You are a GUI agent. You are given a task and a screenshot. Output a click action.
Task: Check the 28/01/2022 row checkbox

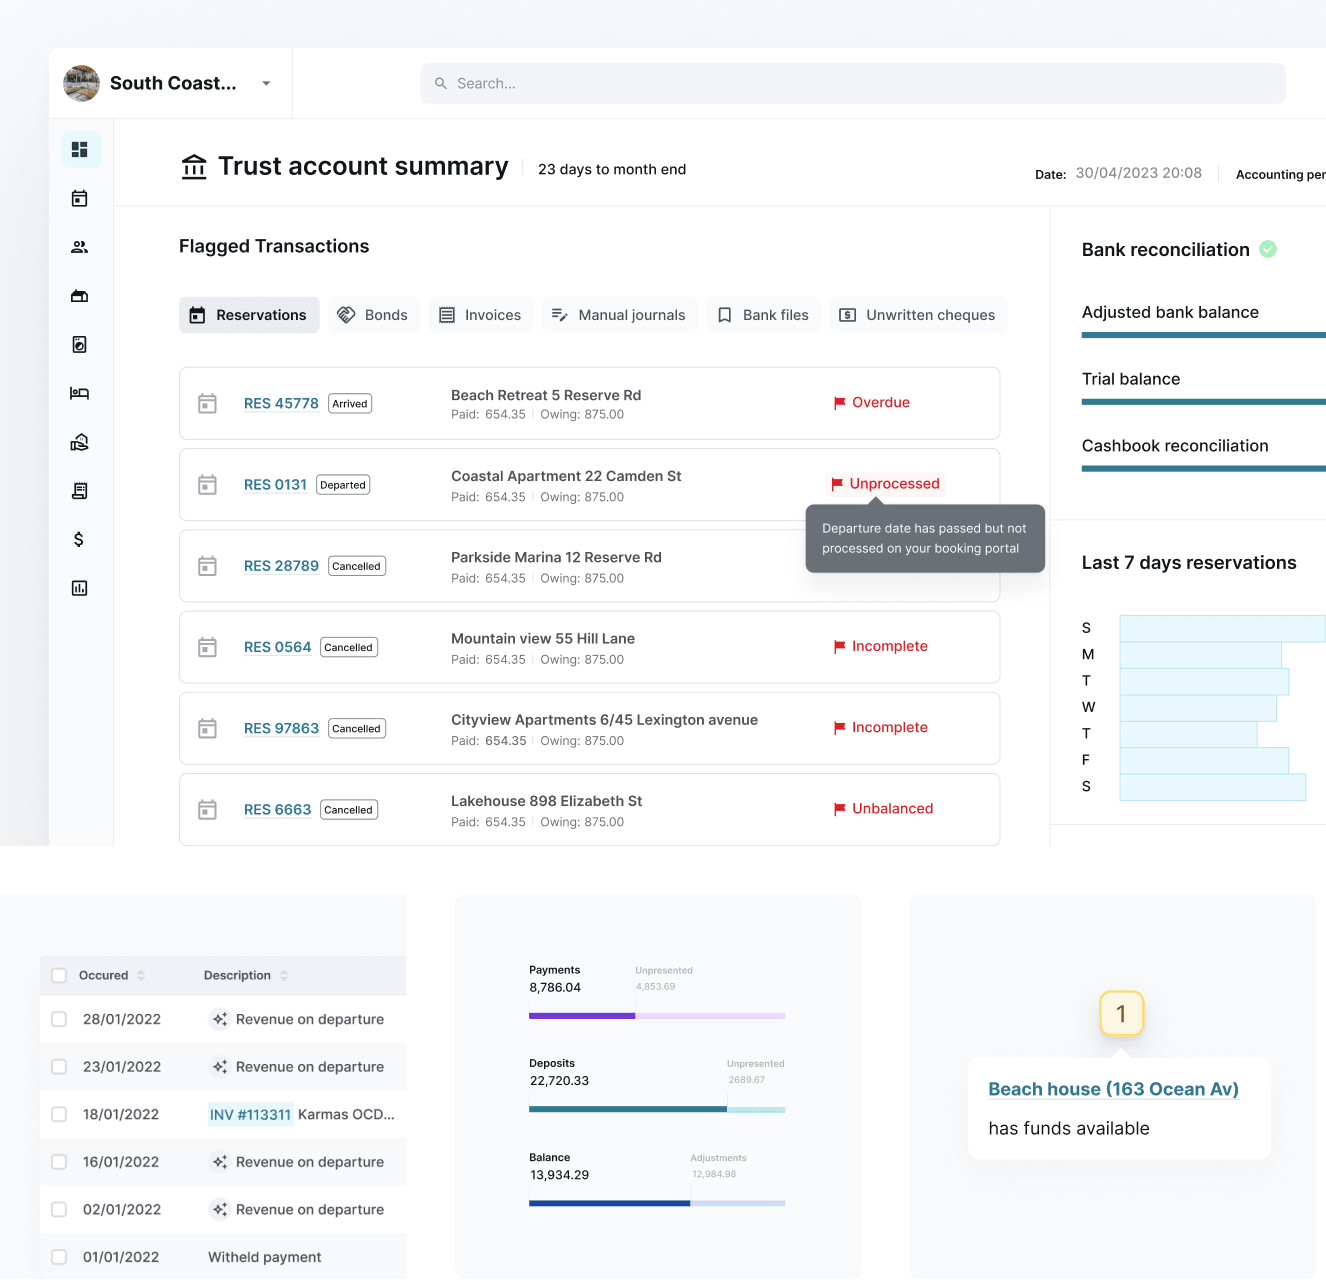pyautogui.click(x=59, y=1019)
